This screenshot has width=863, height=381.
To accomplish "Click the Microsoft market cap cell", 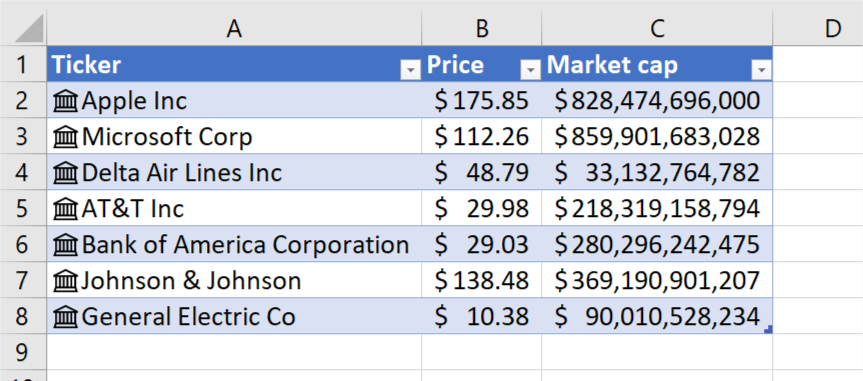I will tap(657, 137).
